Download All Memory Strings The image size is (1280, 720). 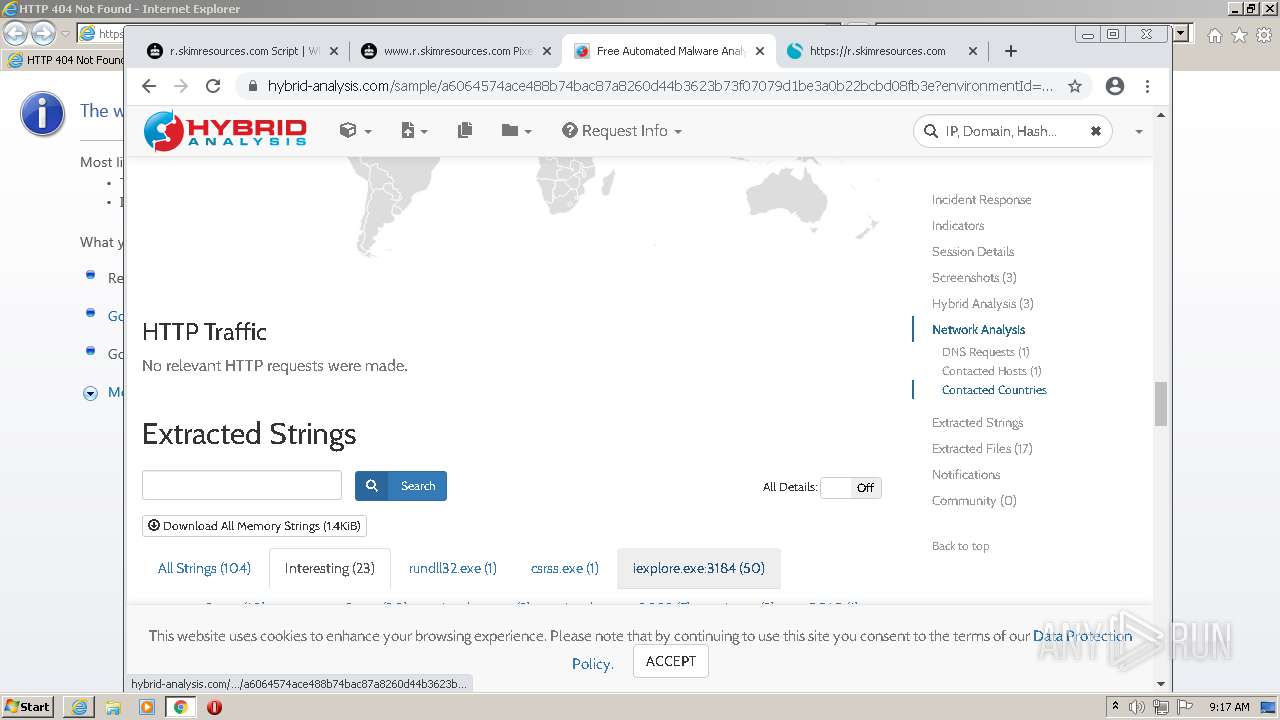click(254, 526)
